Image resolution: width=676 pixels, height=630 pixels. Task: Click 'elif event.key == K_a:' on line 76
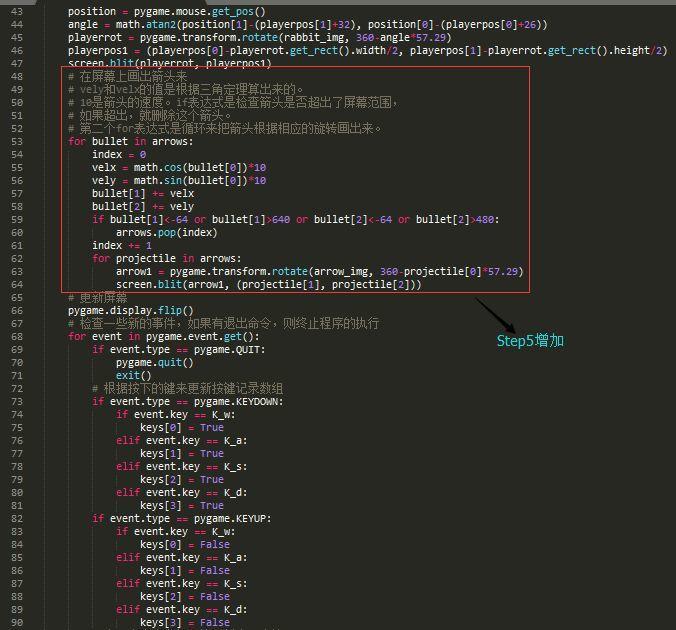click(182, 441)
